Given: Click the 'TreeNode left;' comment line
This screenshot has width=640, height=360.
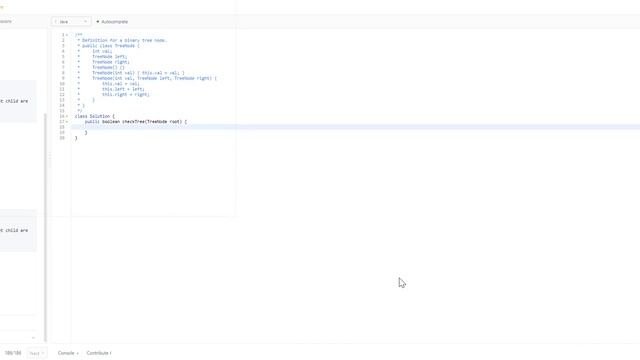Looking at the screenshot, I should 109,56.
